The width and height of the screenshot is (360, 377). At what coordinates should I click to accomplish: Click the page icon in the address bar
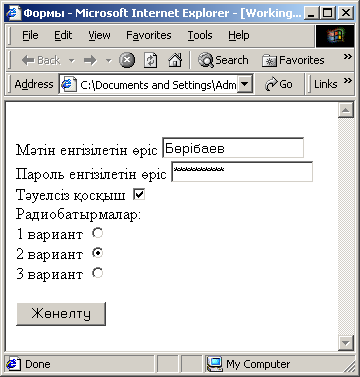point(68,84)
